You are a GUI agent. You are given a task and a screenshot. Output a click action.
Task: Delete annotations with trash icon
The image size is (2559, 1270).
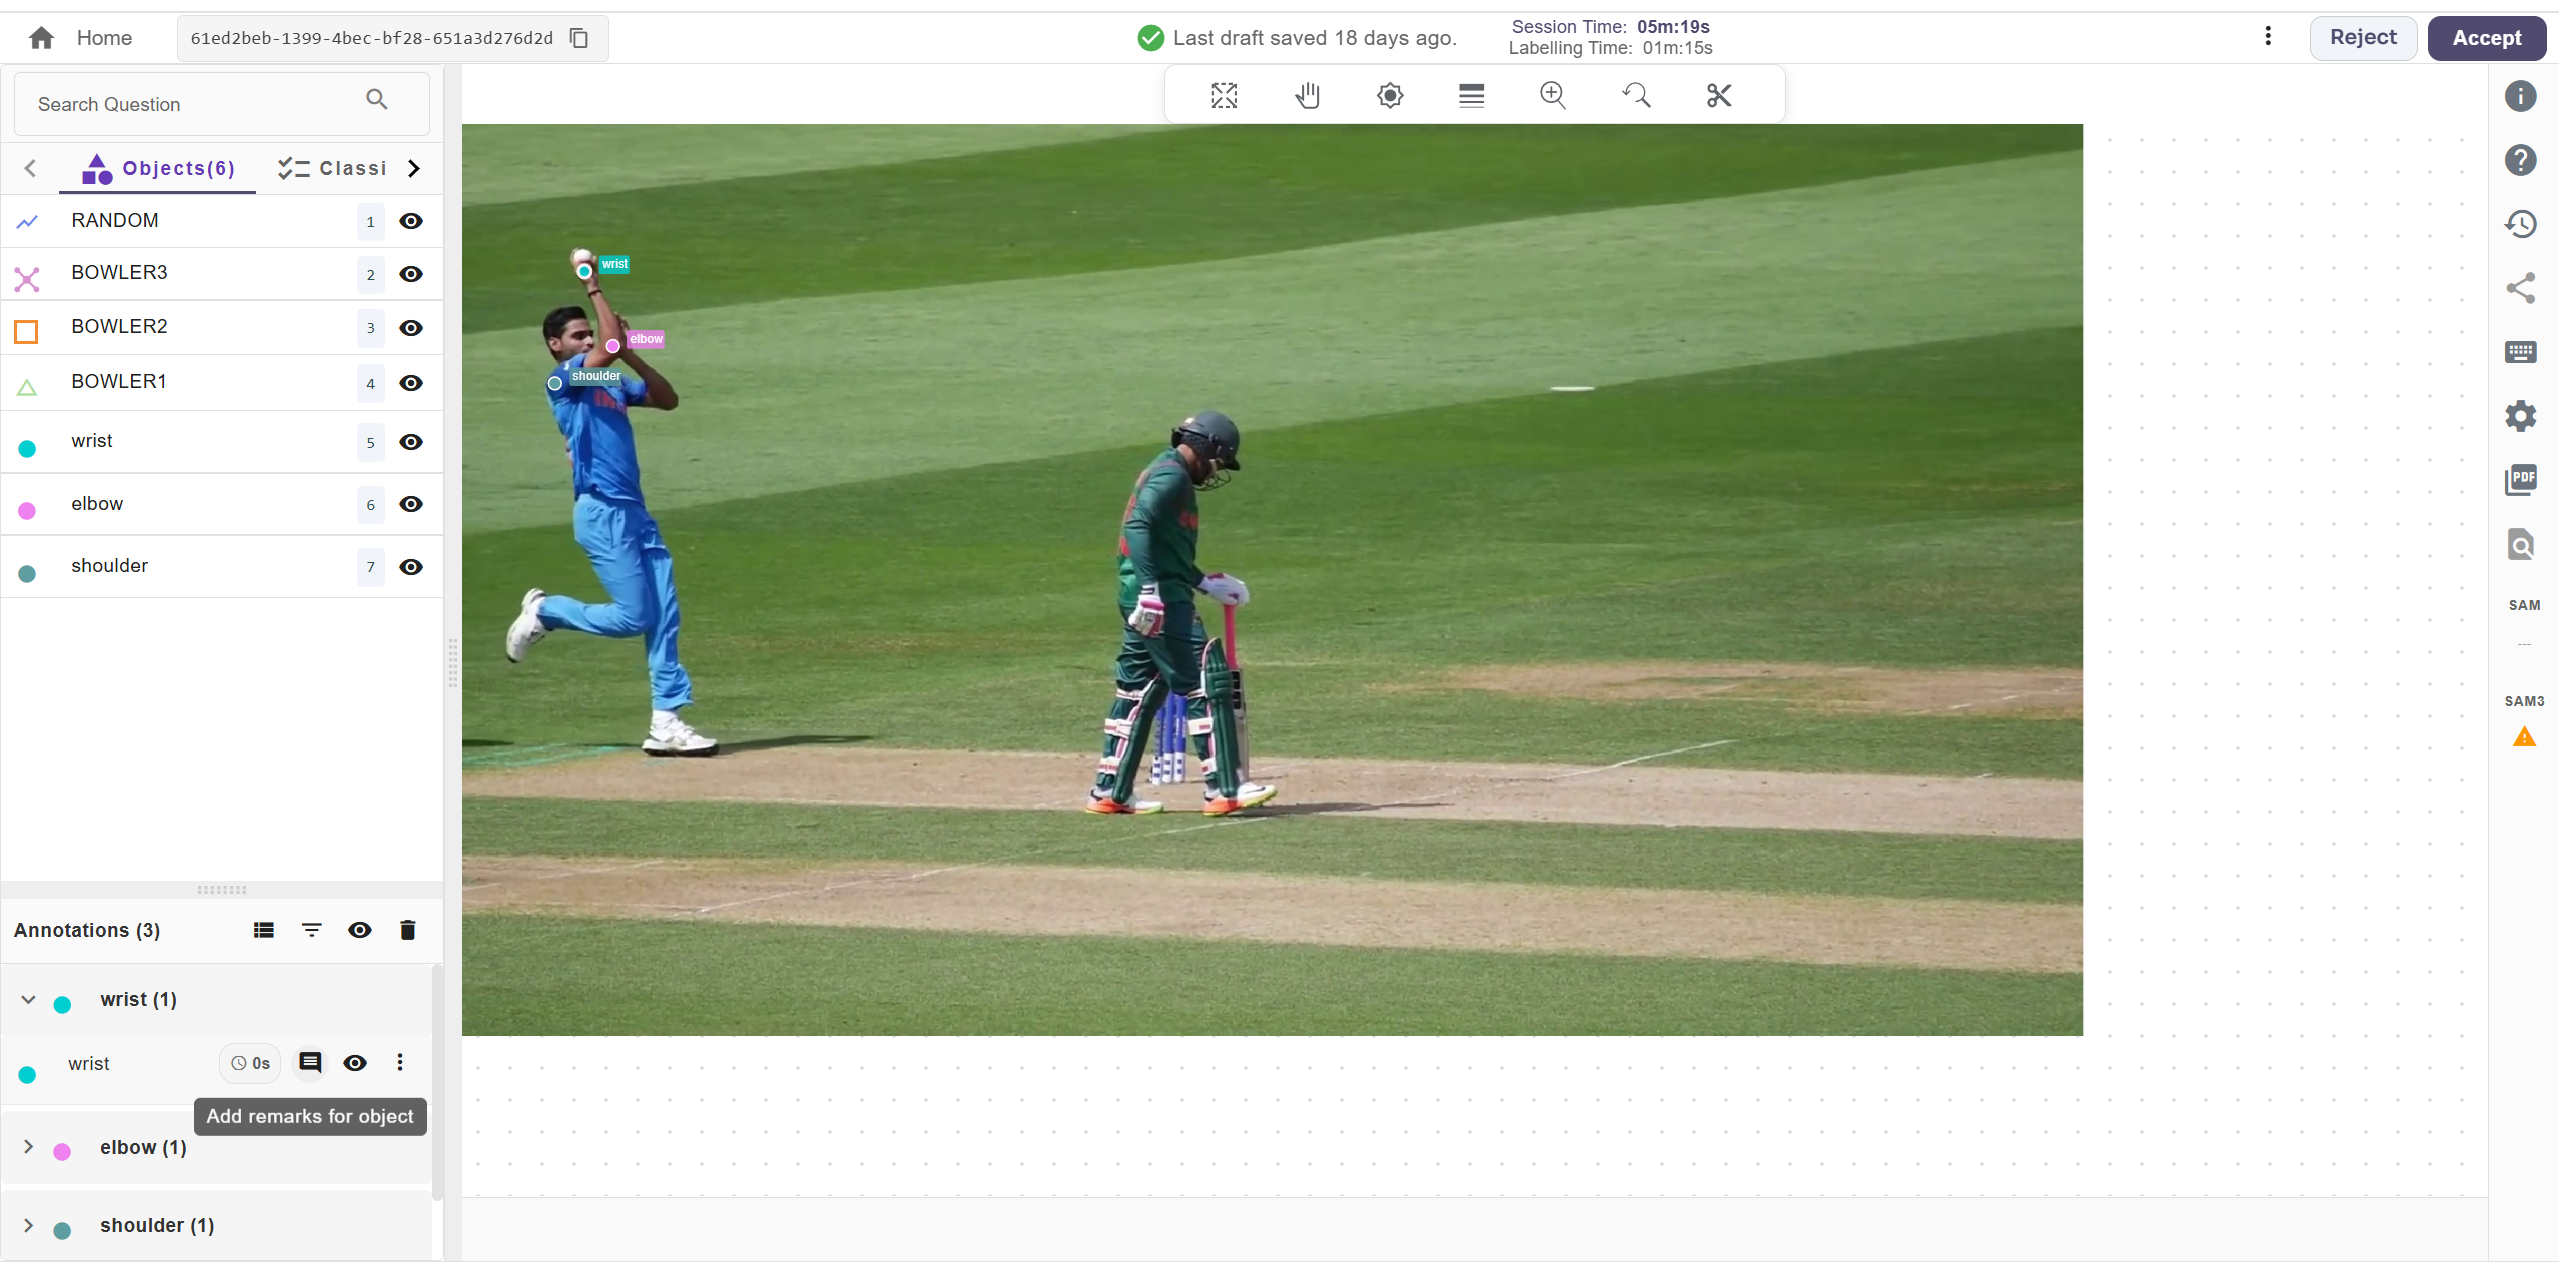tap(407, 931)
